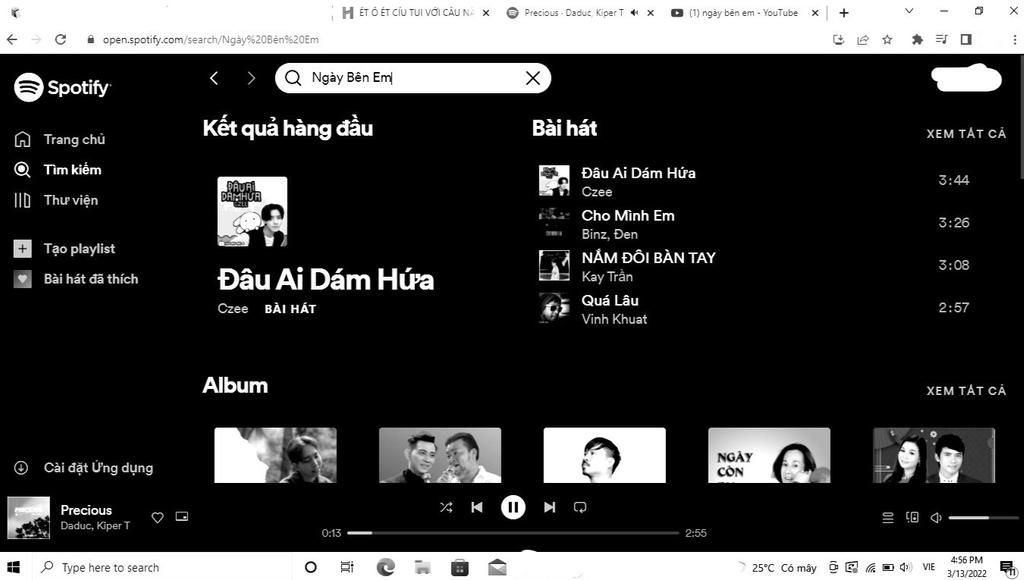Screen dimensions: 1024x580
Task: Open artist Binz in song list
Action: point(594,234)
